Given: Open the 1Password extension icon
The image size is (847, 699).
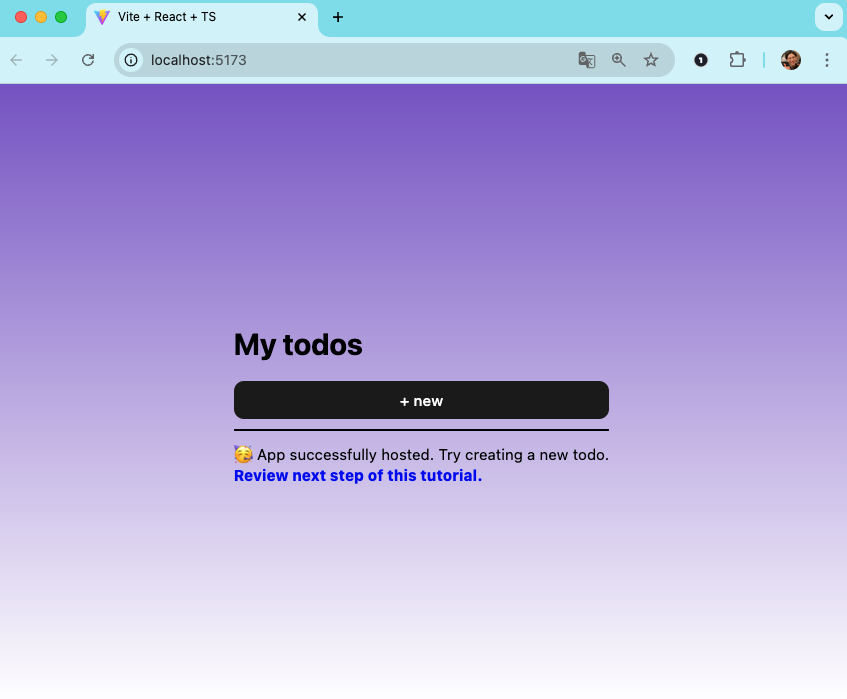Looking at the screenshot, I should point(701,60).
